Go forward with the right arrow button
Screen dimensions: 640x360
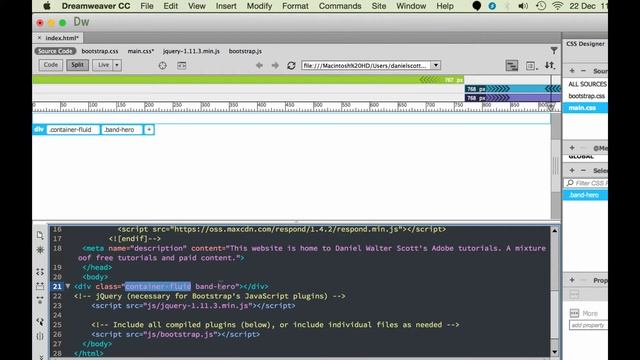click(275, 65)
